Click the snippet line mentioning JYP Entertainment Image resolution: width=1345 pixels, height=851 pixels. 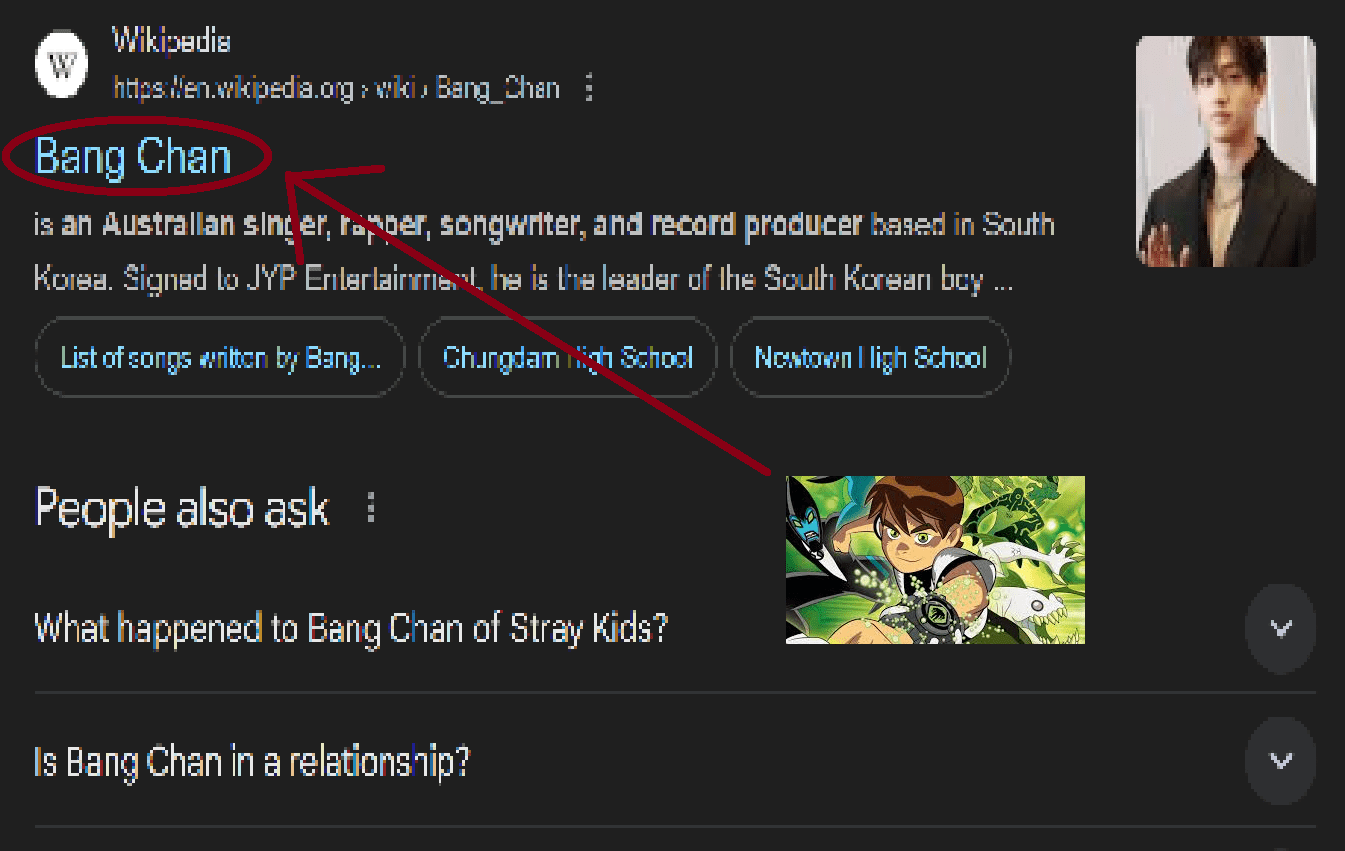coord(524,279)
